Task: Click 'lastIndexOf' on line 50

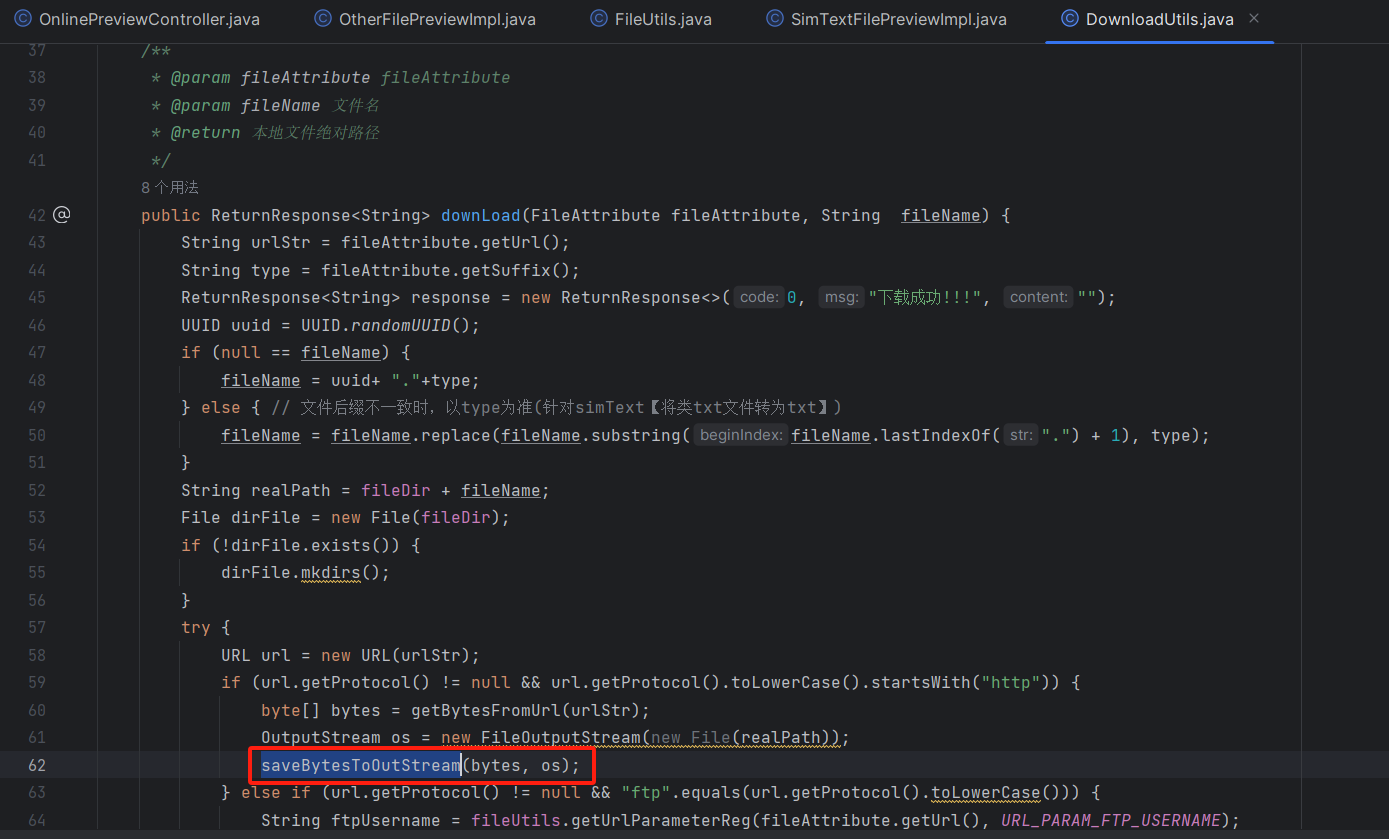Action: [936, 435]
